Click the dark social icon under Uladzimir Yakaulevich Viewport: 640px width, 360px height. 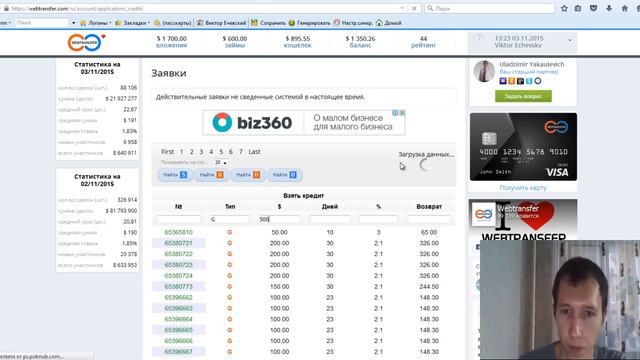click(520, 81)
